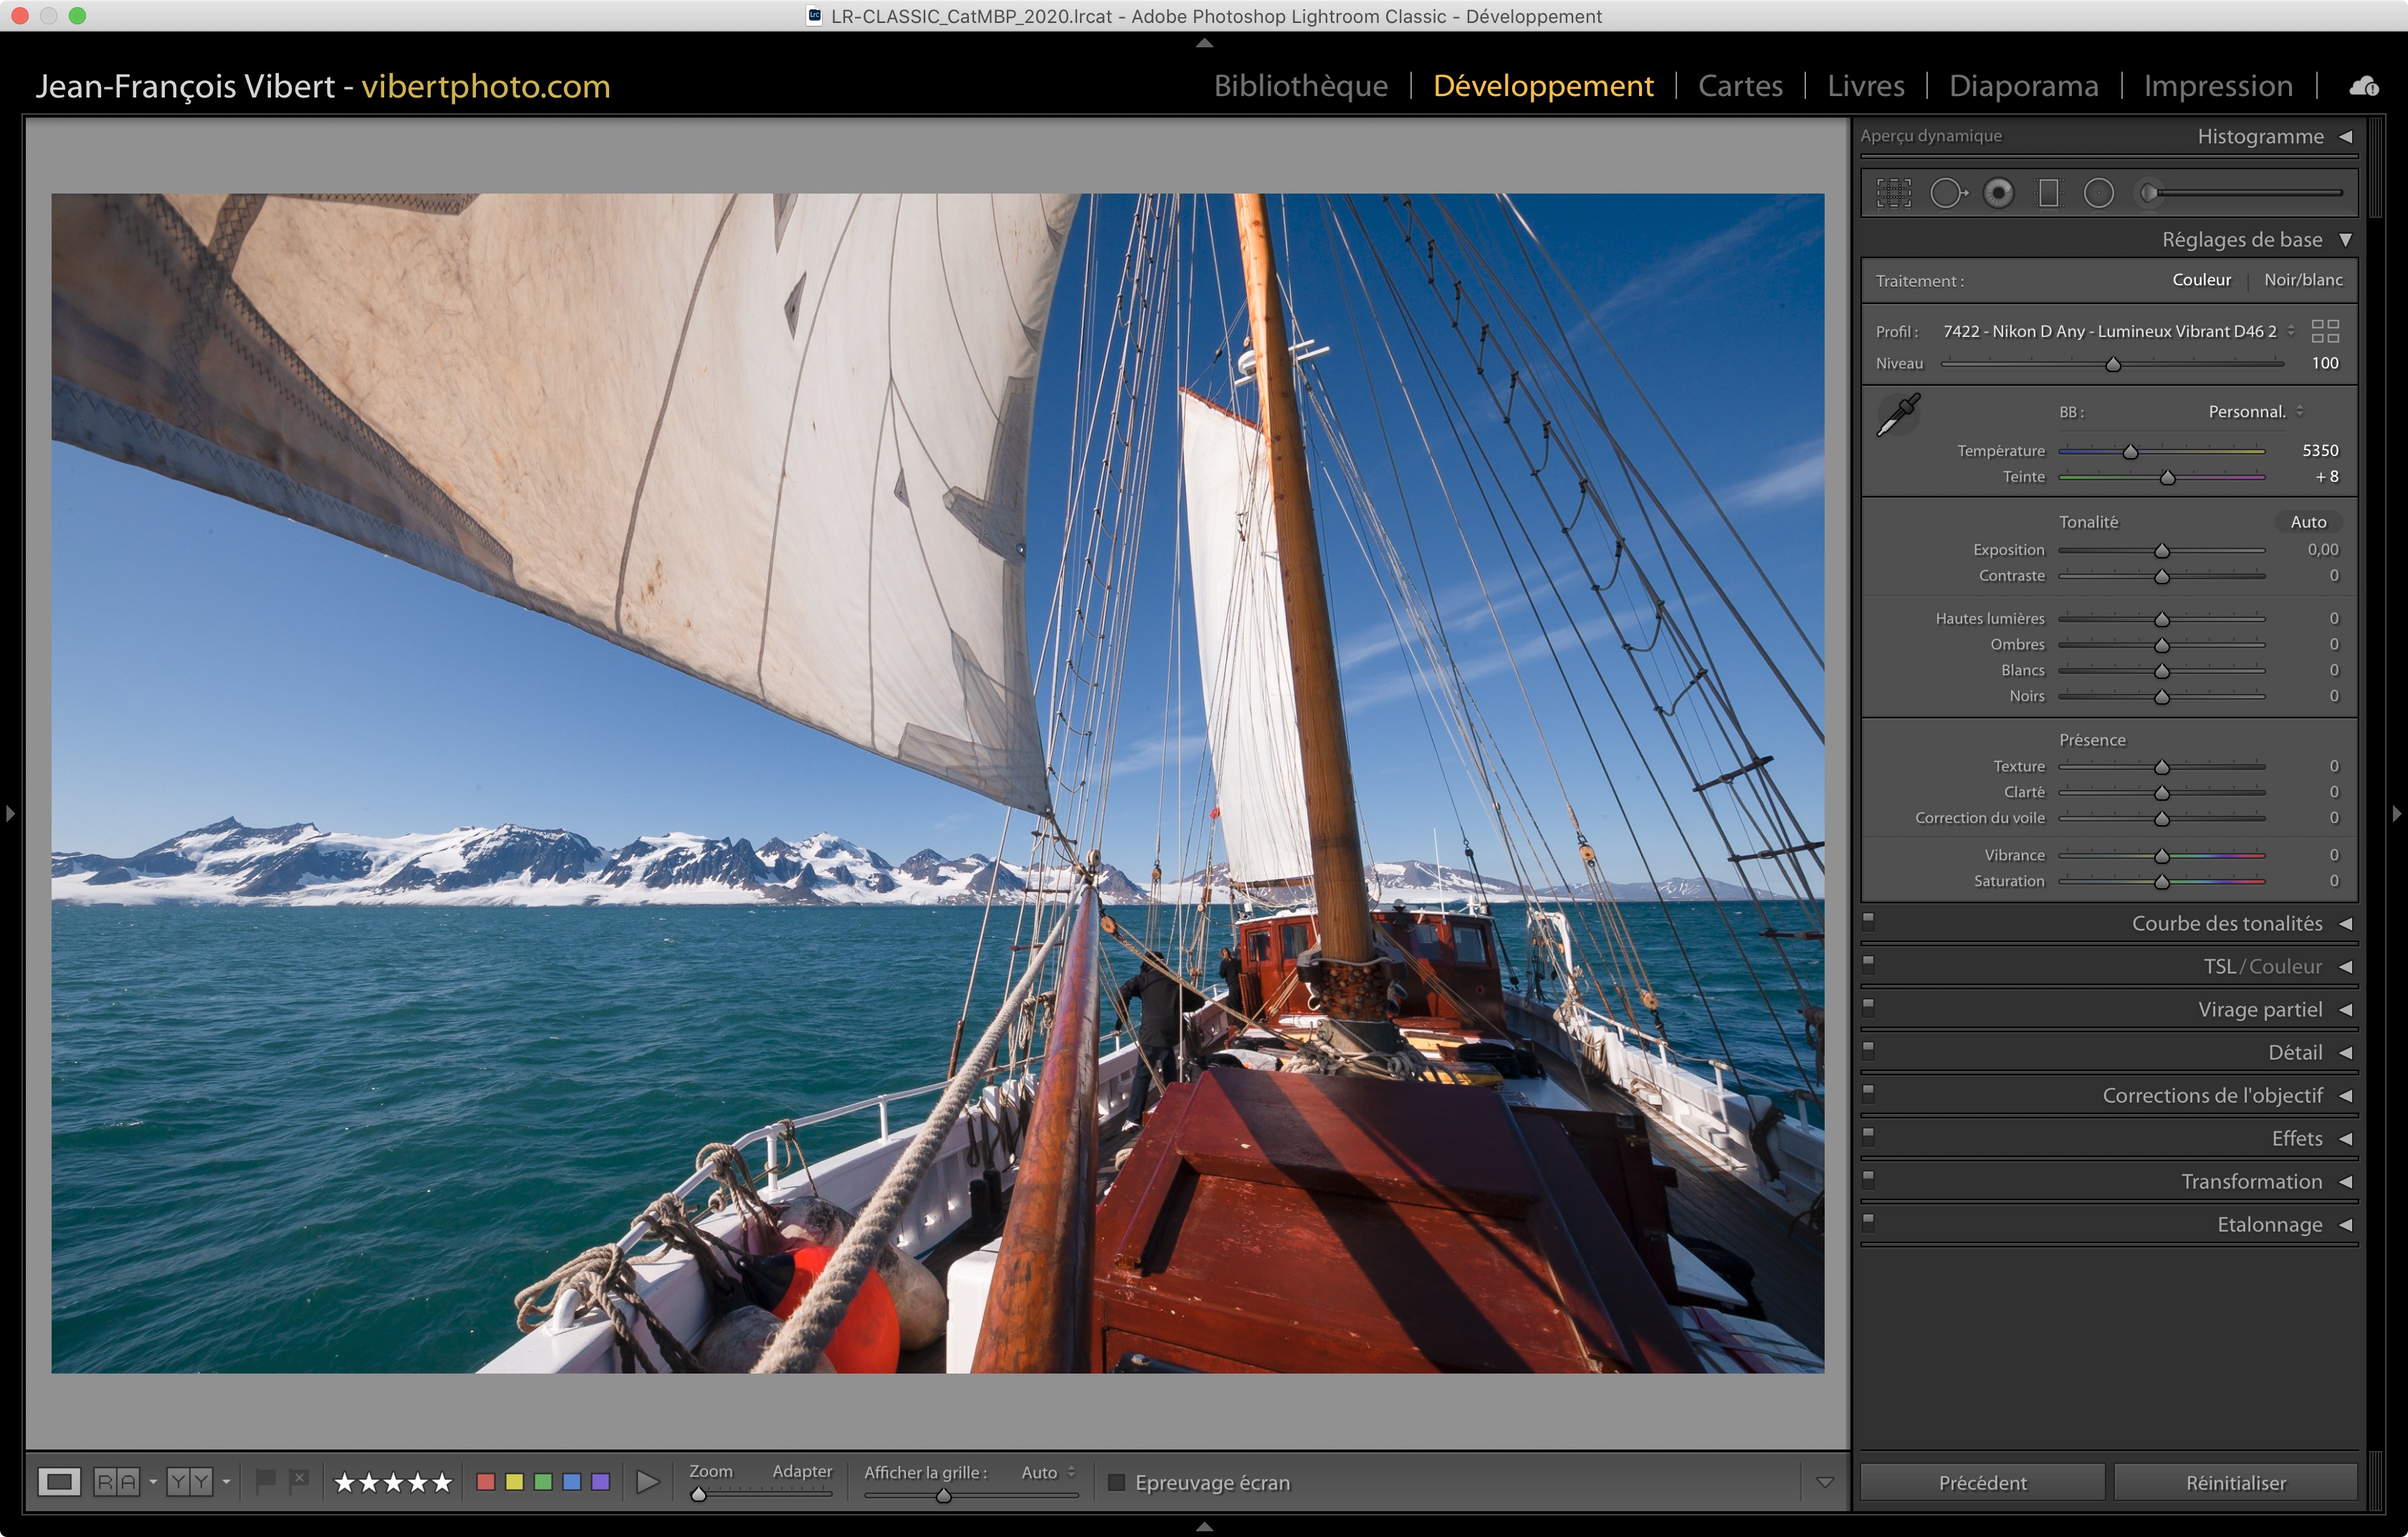
Task: Apply the red color label swatch
Action: click(486, 1481)
